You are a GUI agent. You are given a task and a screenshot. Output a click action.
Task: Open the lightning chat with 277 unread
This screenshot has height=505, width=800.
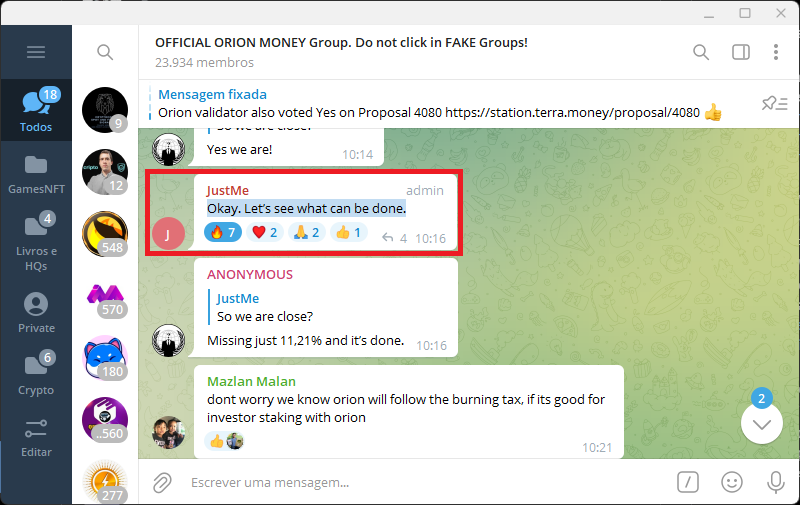click(x=105, y=482)
